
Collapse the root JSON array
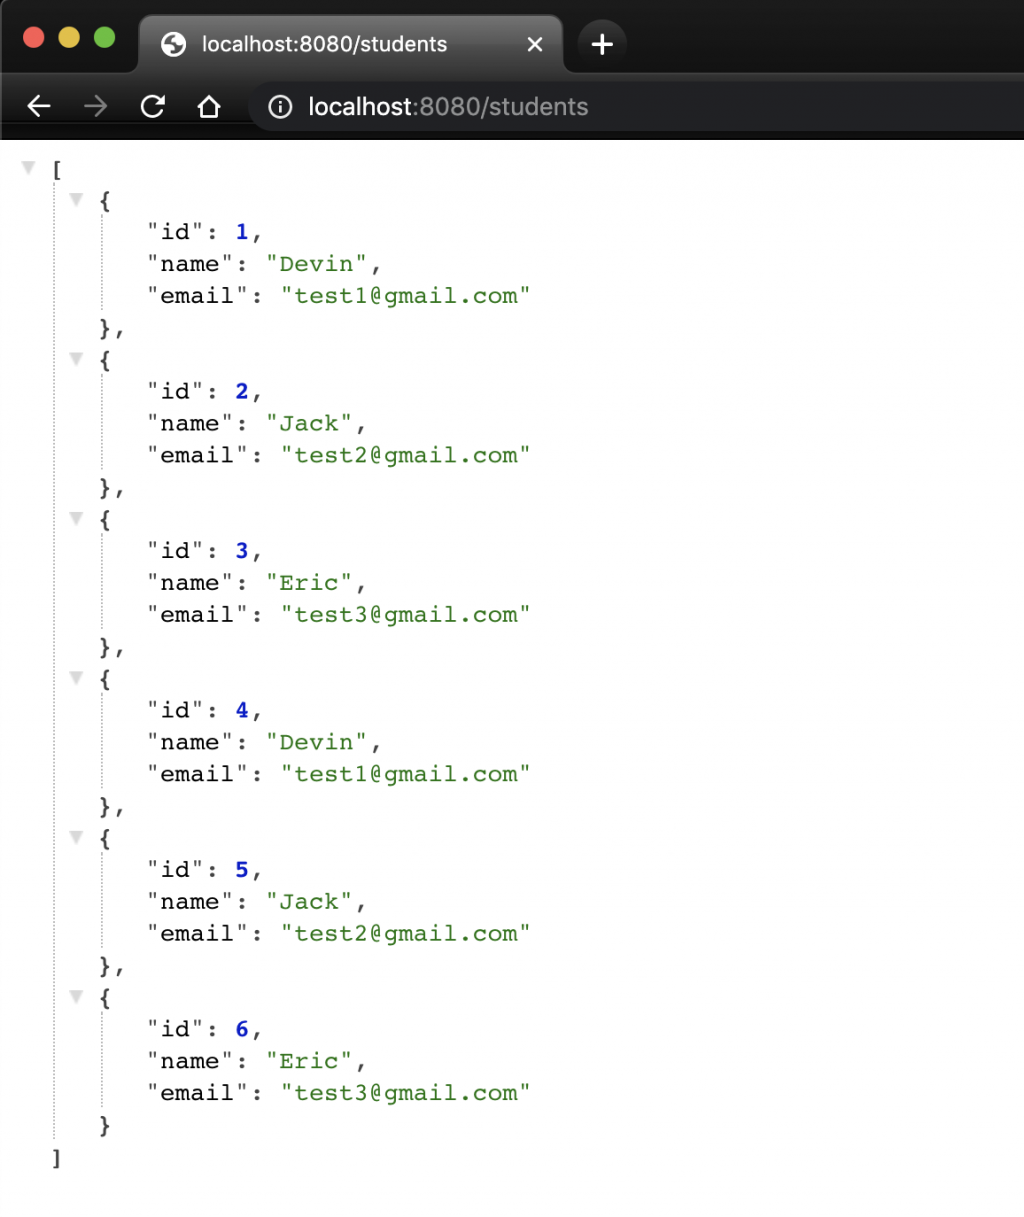(28, 167)
